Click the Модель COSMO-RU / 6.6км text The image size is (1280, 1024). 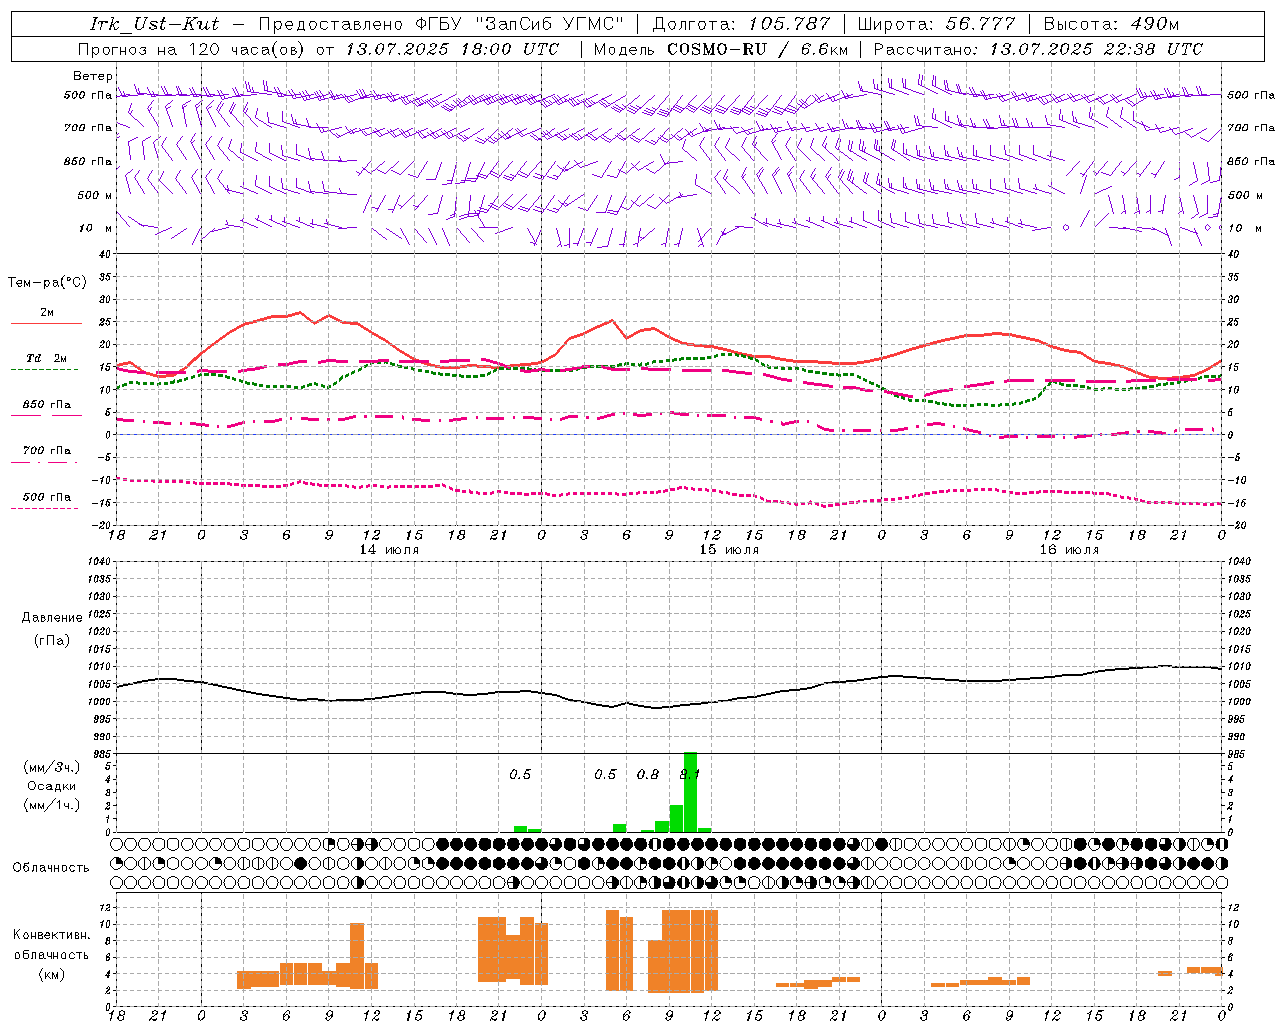tap(720, 49)
